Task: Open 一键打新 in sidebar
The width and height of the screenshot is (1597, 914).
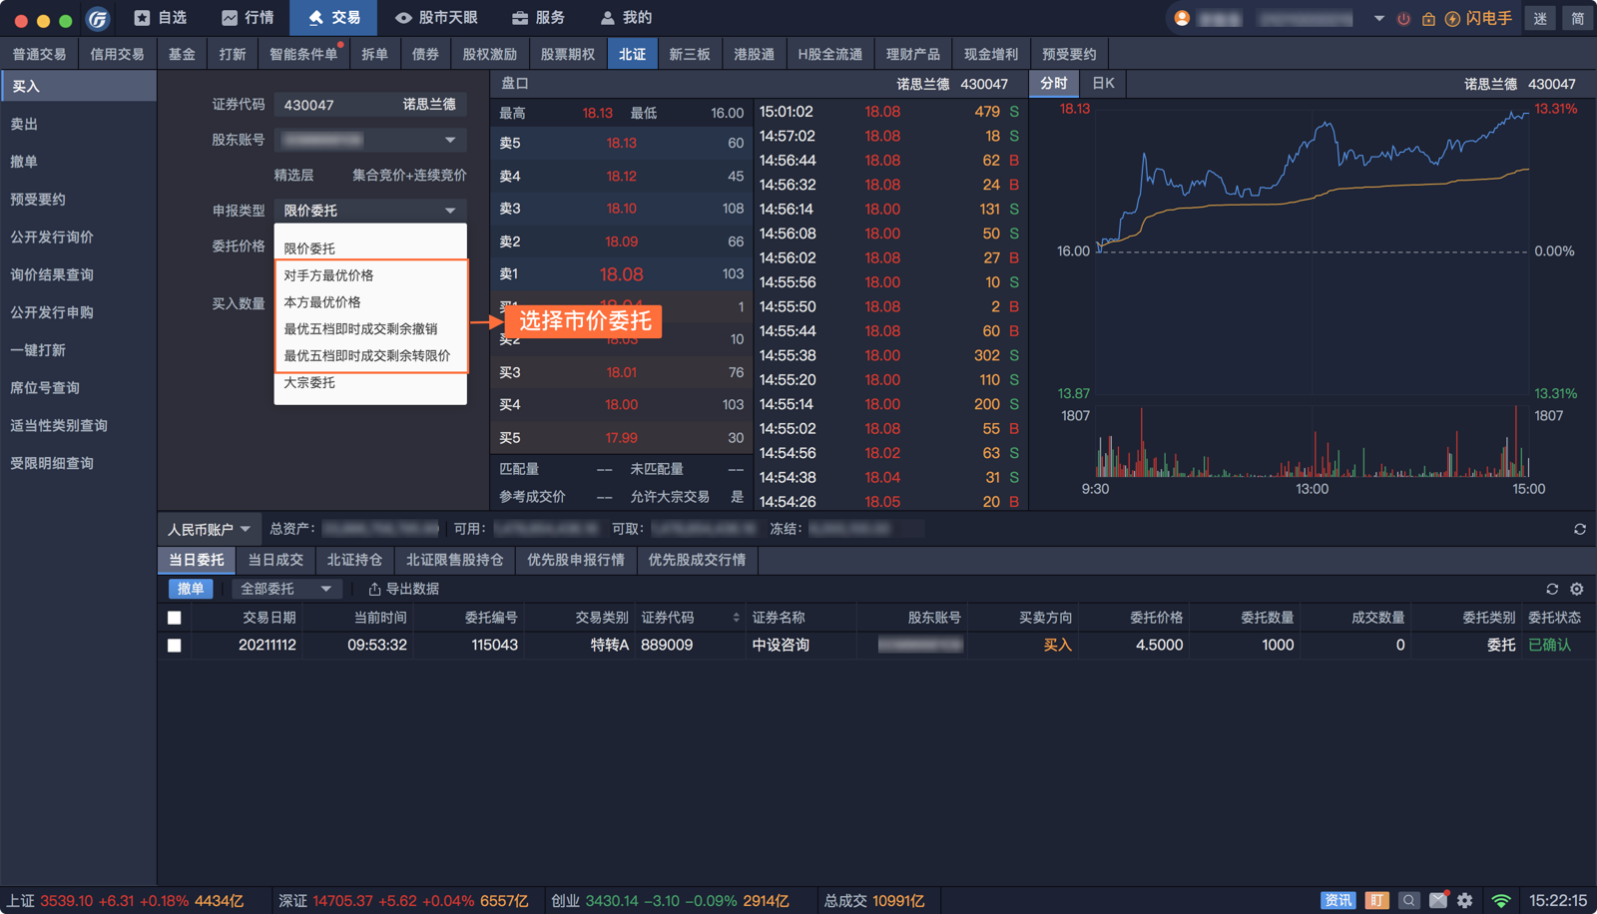Action: tap(78, 350)
